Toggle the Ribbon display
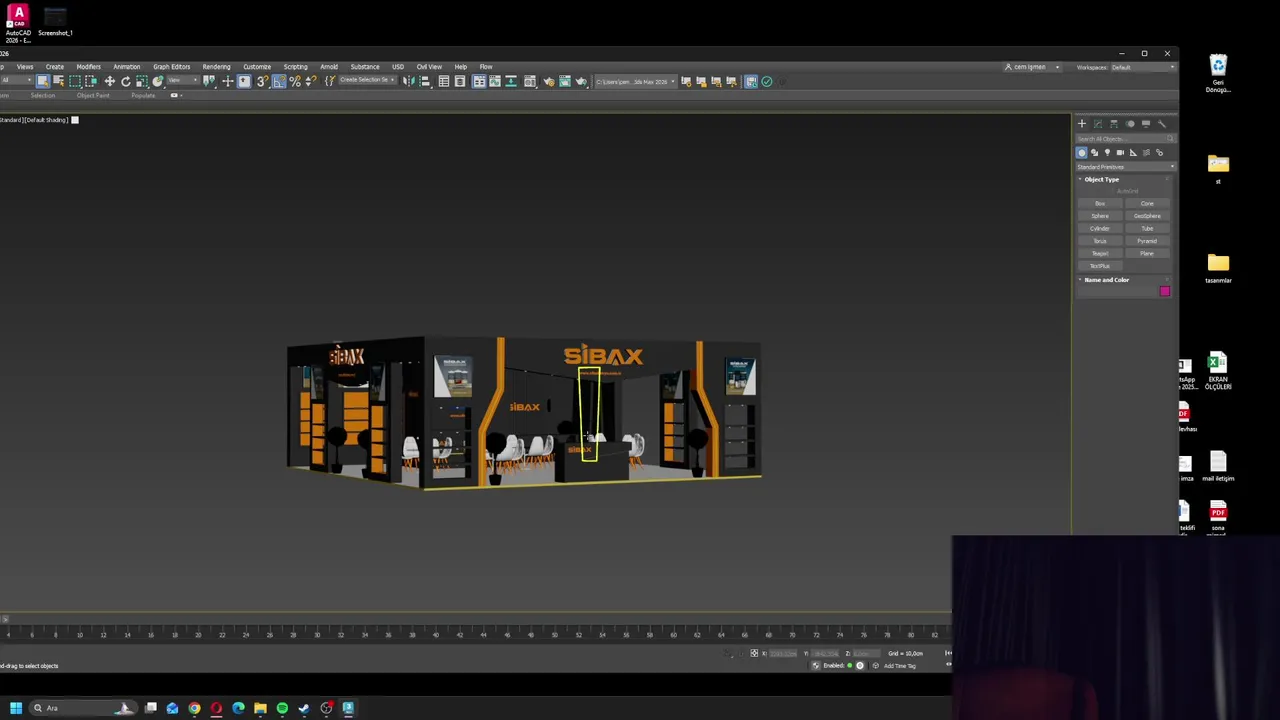Screen dimensions: 1280x720 pyautogui.click(x=479, y=82)
